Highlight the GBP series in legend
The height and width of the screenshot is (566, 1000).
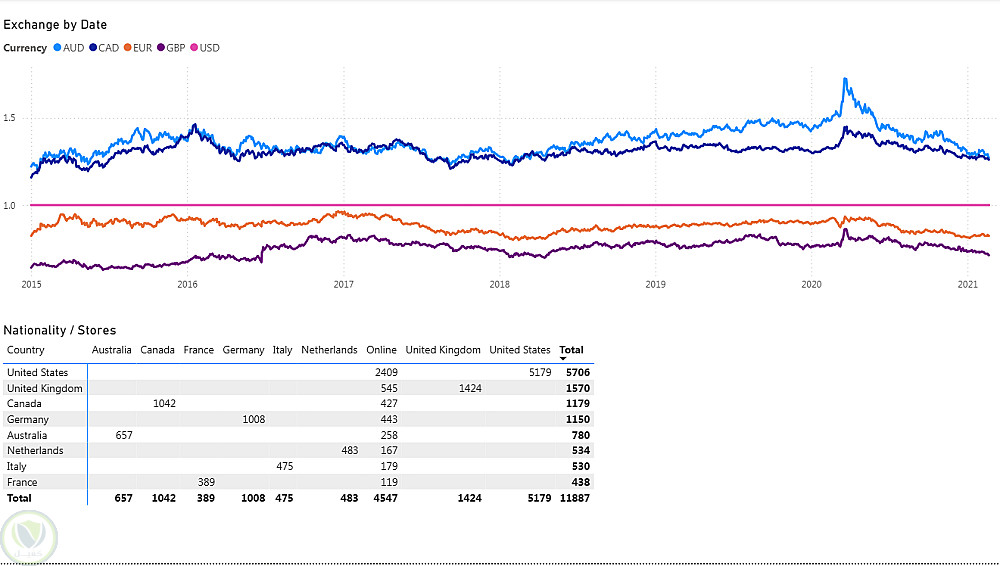click(x=161, y=48)
